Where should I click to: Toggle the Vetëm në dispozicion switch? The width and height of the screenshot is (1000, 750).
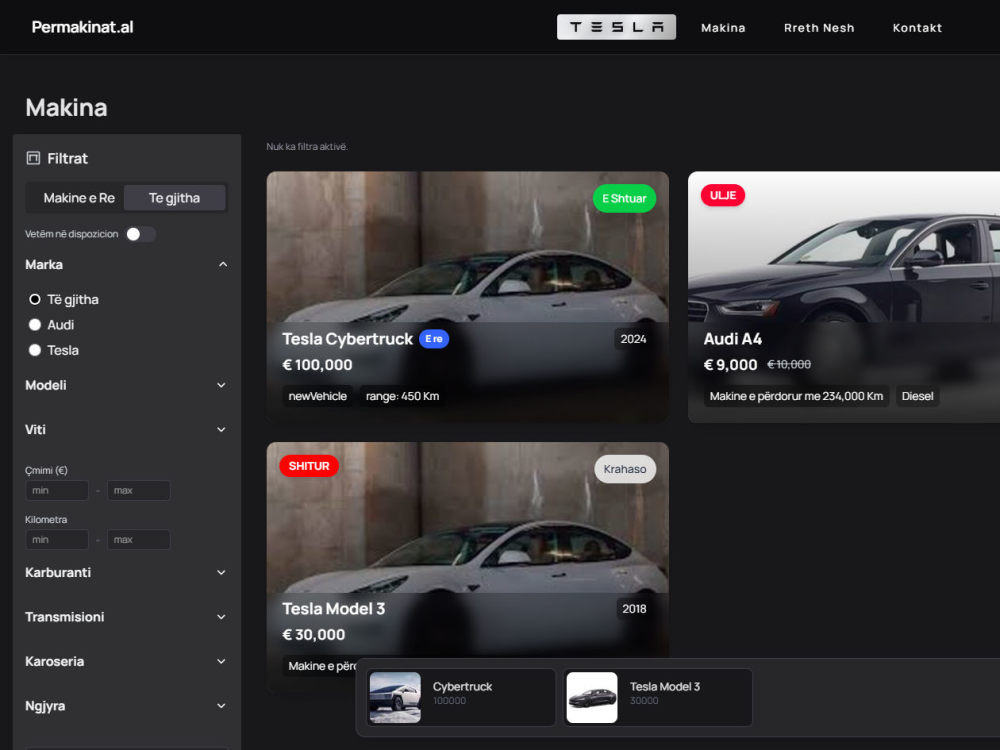[x=140, y=234]
